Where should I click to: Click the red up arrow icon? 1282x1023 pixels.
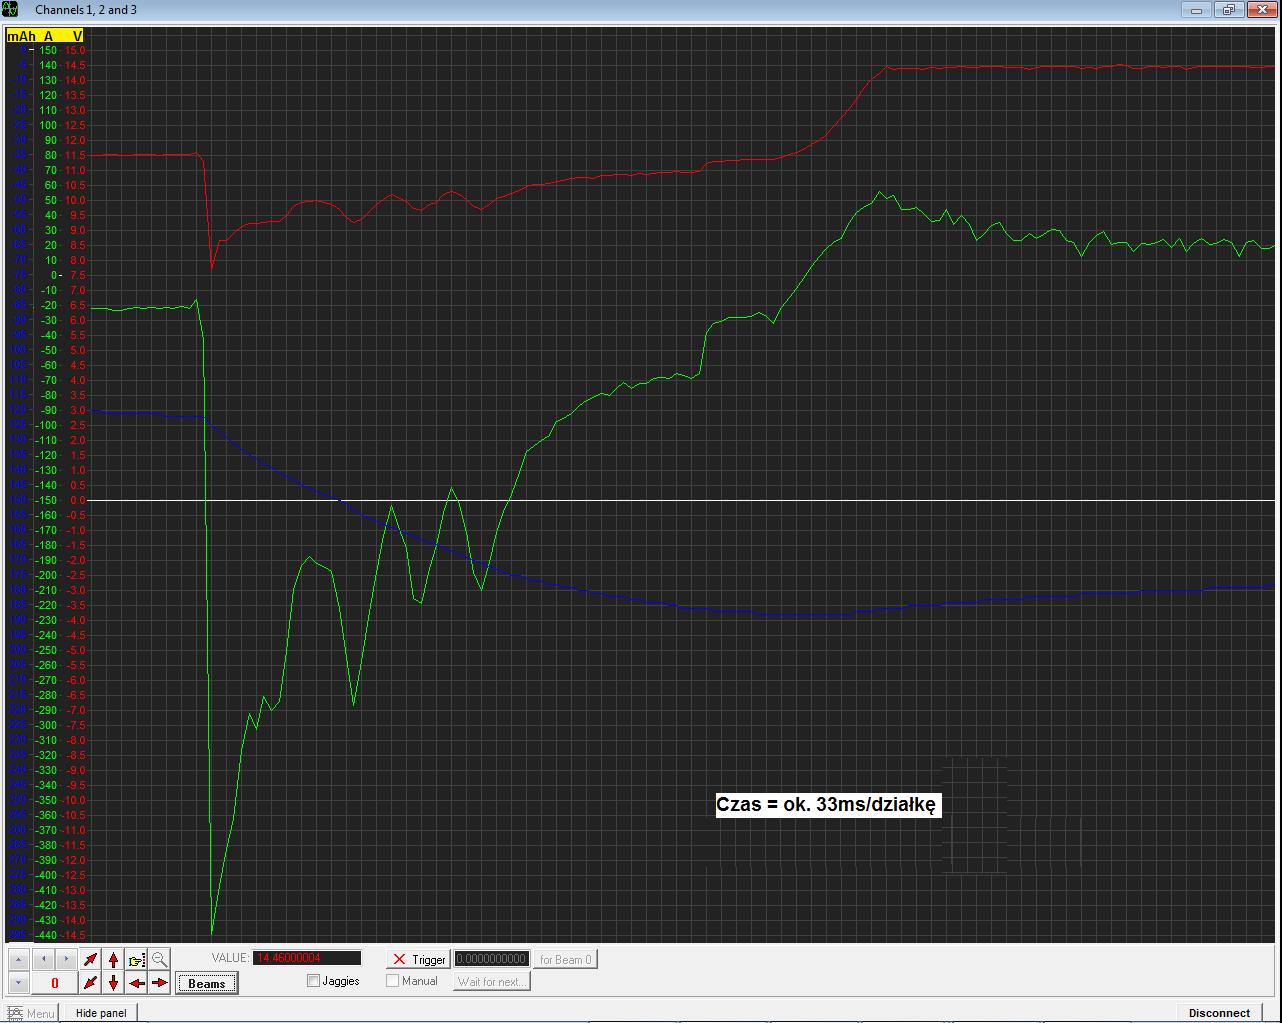coord(114,960)
